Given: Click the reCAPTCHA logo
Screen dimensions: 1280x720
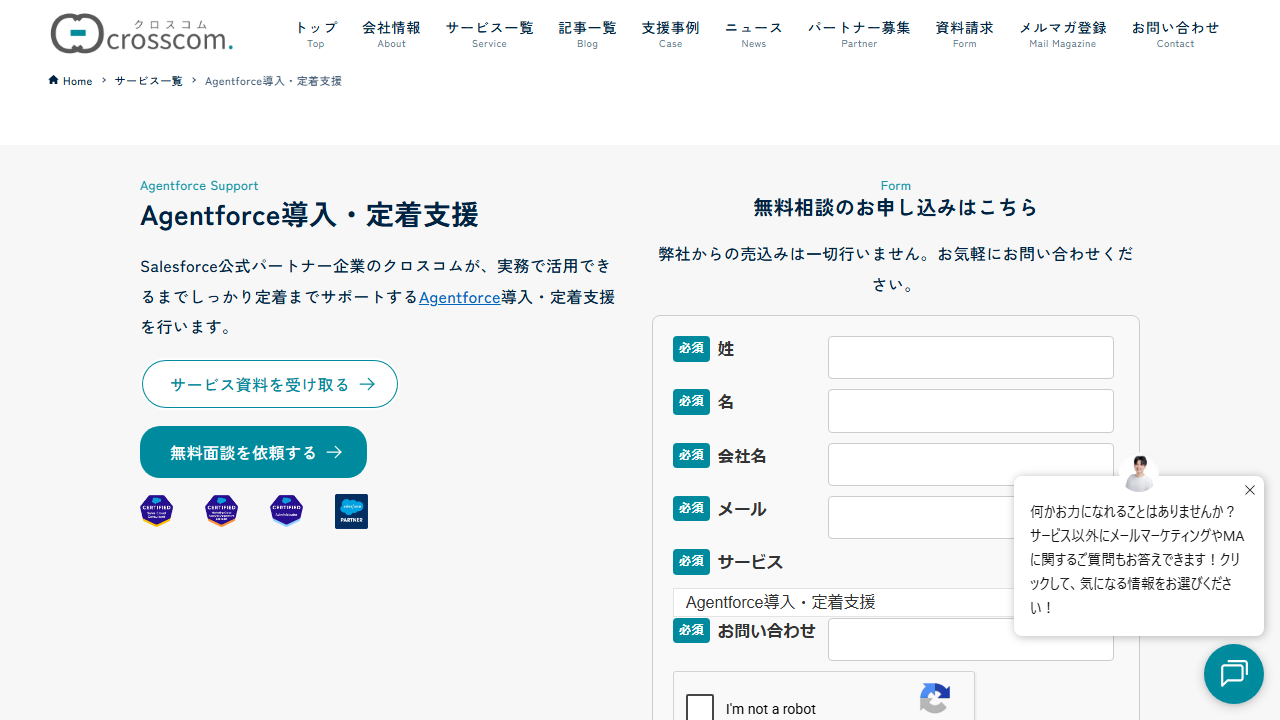Looking at the screenshot, I should coord(935,699).
